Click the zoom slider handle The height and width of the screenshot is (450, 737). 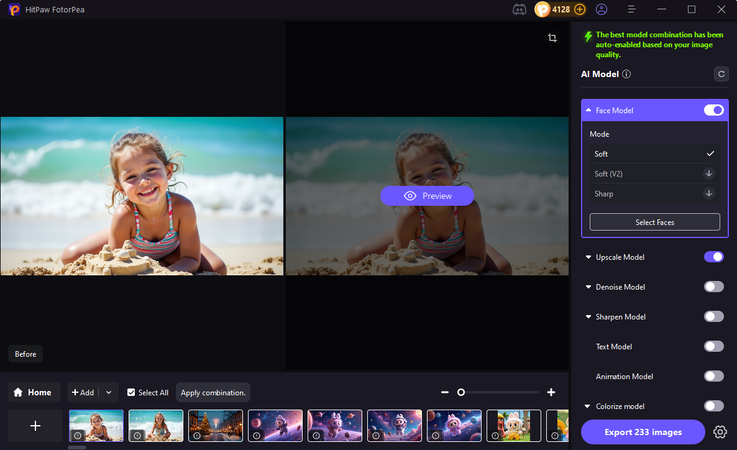click(x=461, y=392)
